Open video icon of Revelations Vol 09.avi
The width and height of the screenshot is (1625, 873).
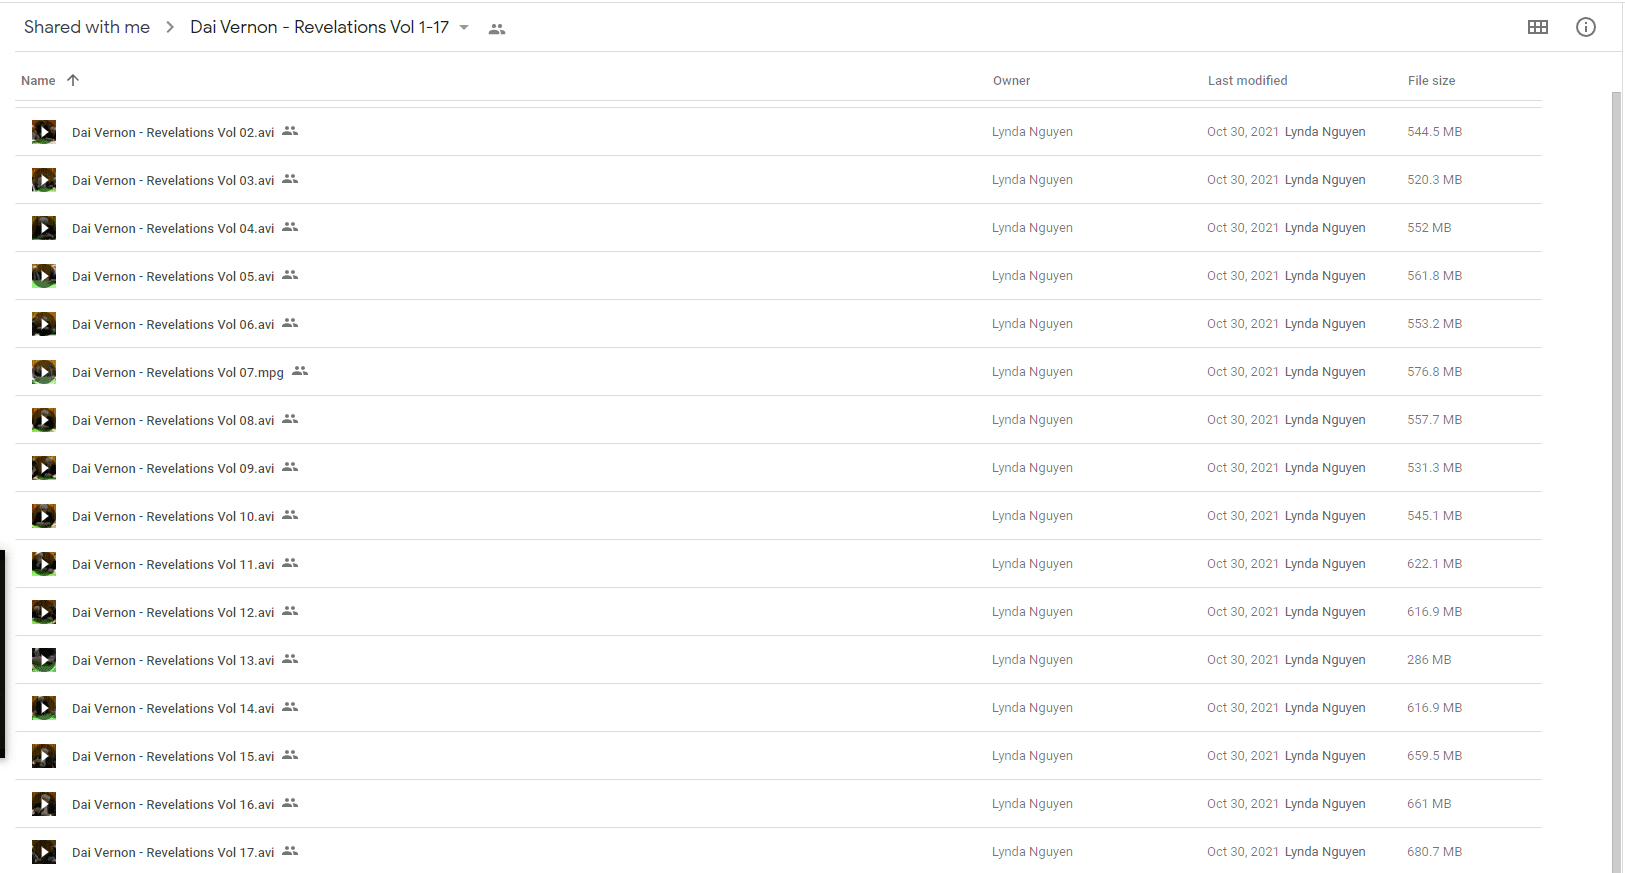click(44, 468)
